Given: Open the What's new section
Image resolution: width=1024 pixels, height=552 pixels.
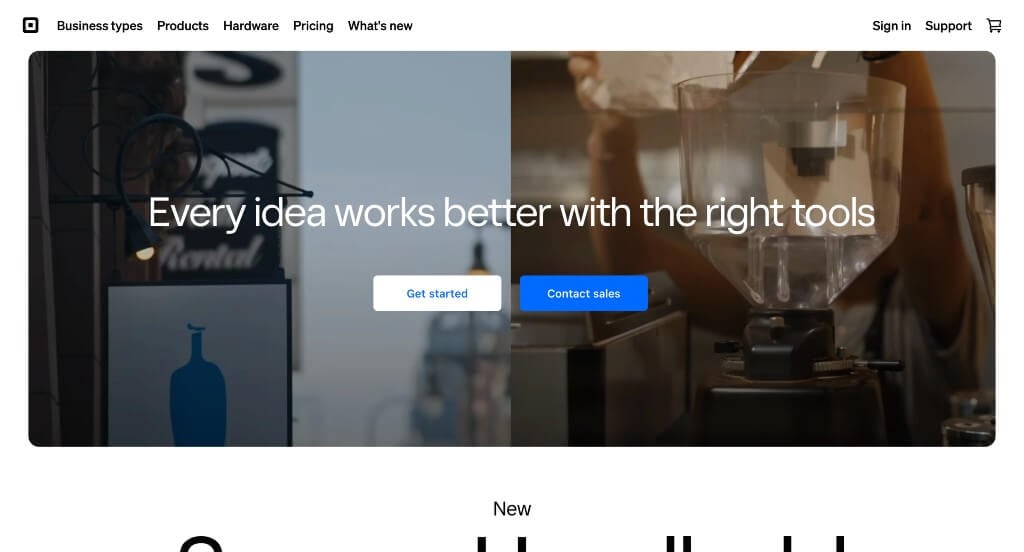Looking at the screenshot, I should [380, 25].
